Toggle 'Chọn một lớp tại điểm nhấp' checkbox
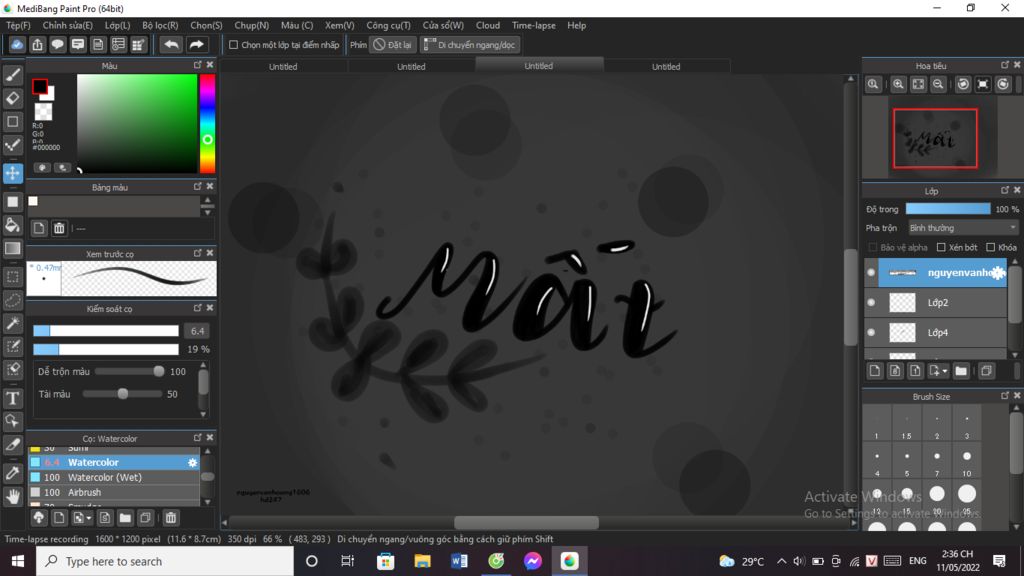 [233, 45]
